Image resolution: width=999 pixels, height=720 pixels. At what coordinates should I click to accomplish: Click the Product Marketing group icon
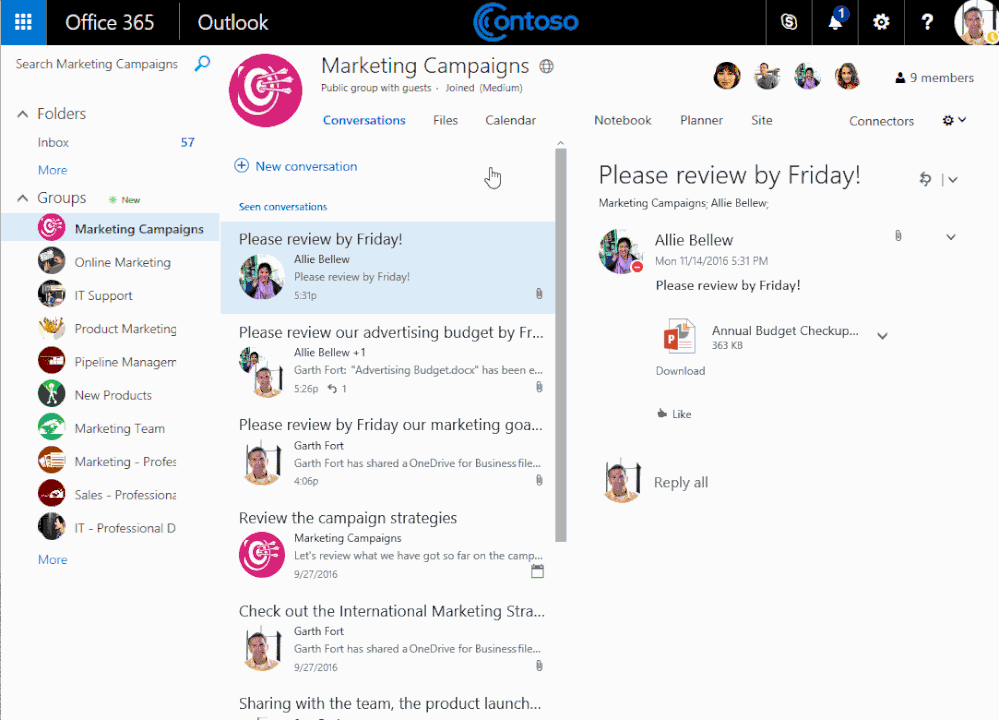(x=52, y=328)
